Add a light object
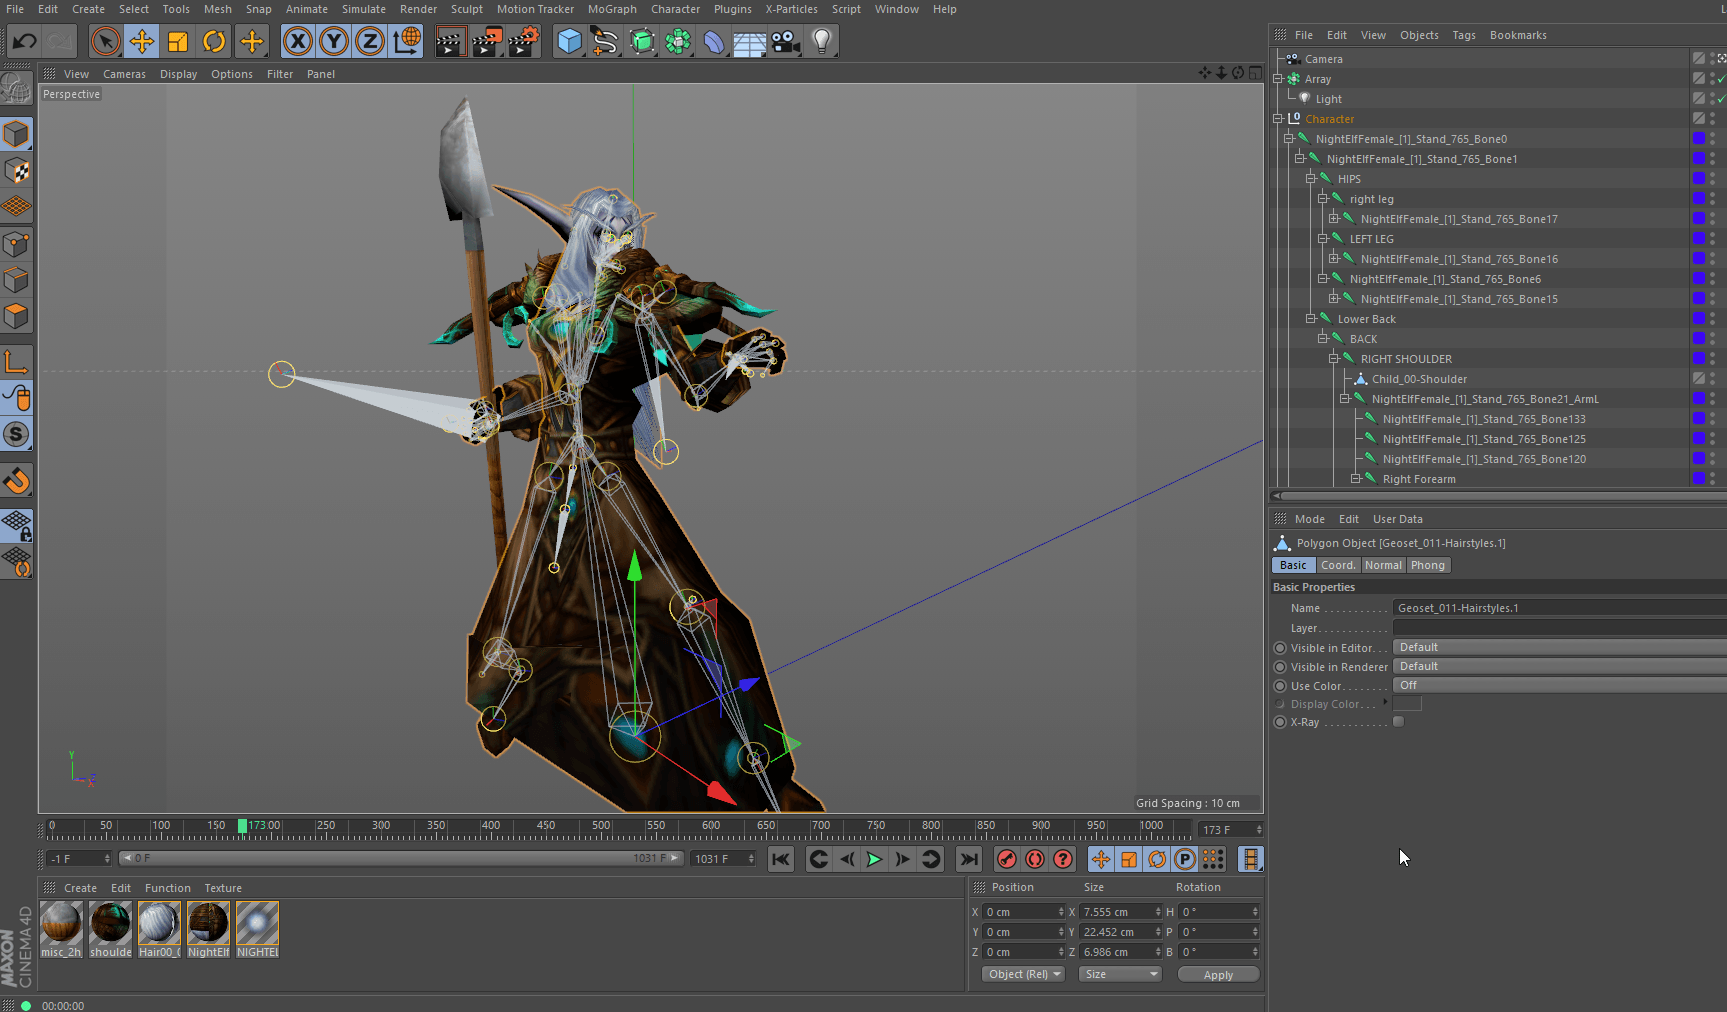The image size is (1727, 1012). coord(822,41)
